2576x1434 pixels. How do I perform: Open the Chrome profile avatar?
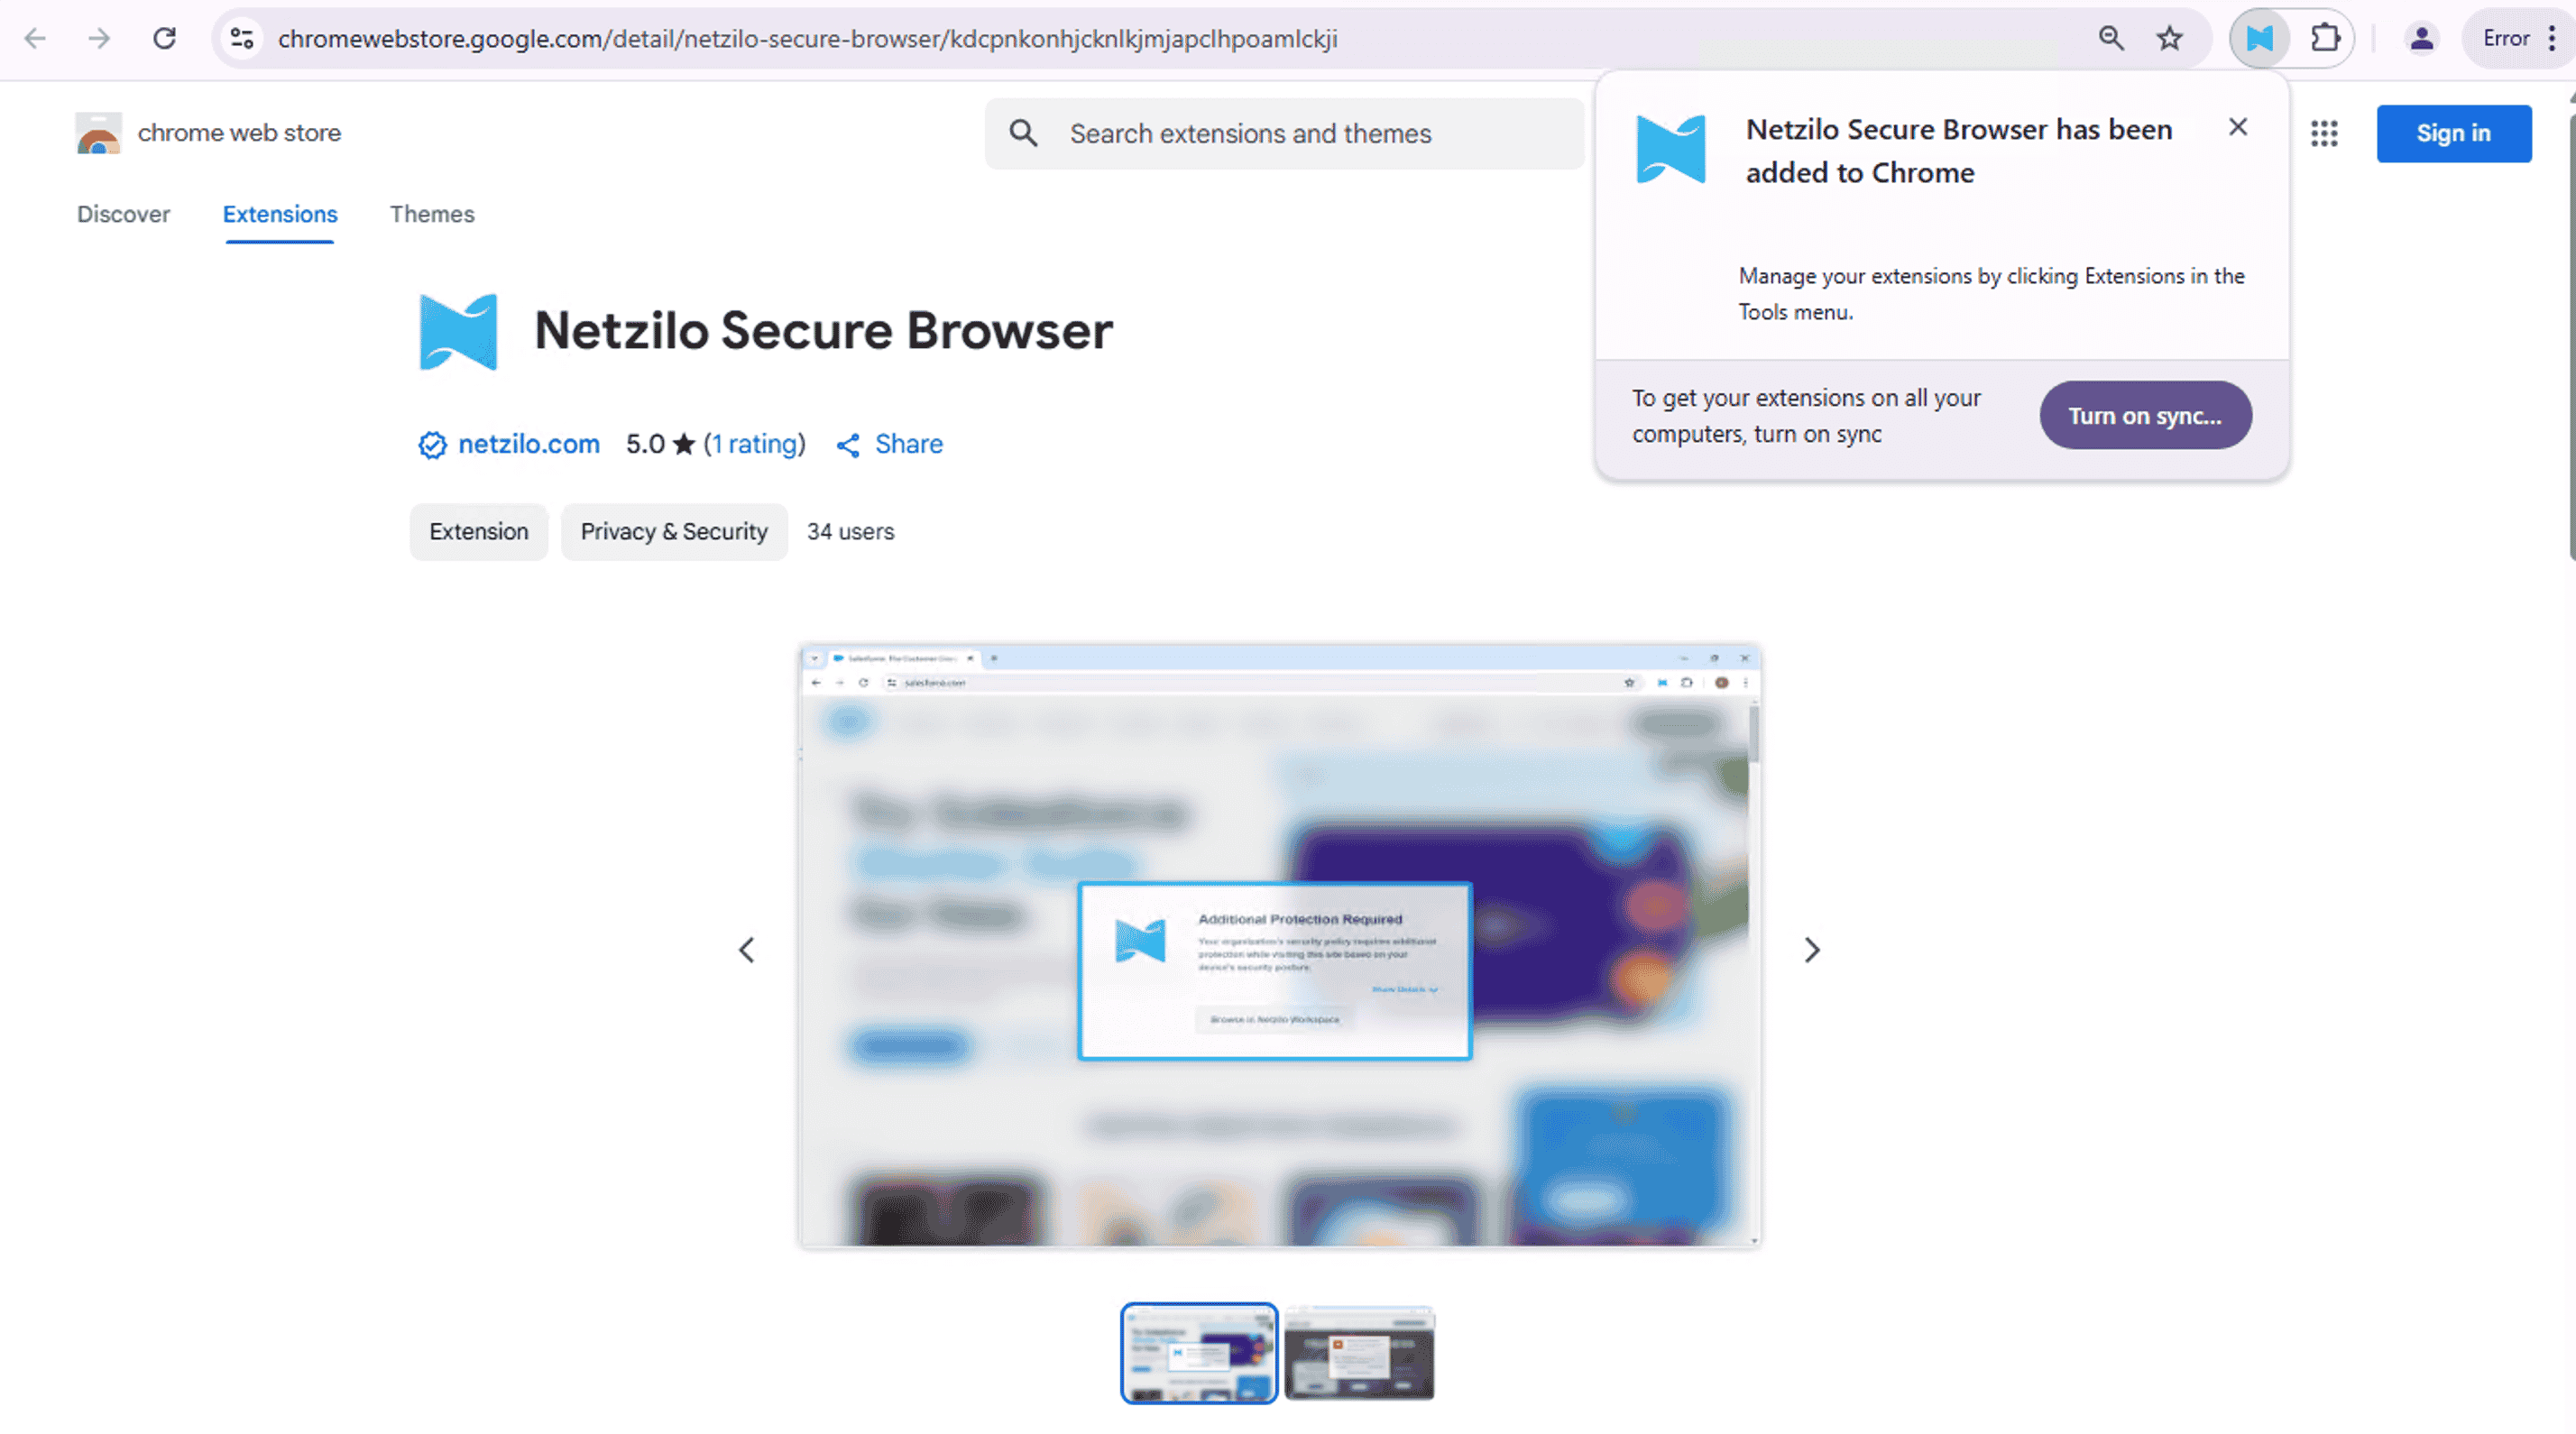(x=2421, y=38)
